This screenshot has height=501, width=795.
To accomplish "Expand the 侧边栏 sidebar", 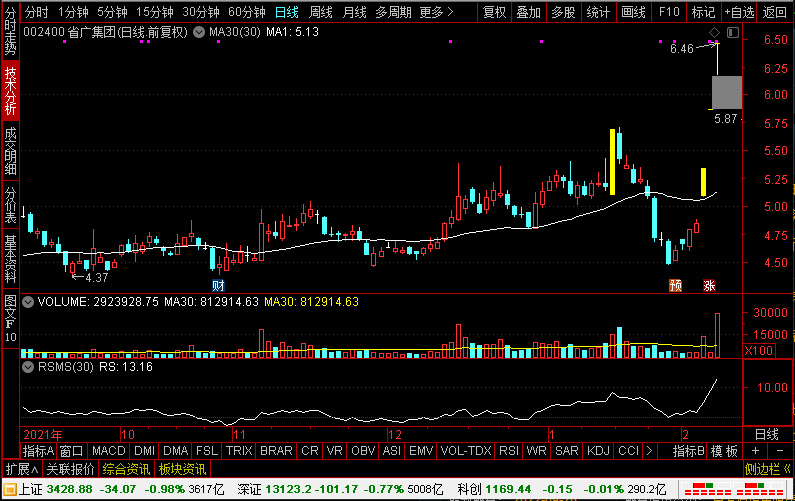I will pos(768,469).
